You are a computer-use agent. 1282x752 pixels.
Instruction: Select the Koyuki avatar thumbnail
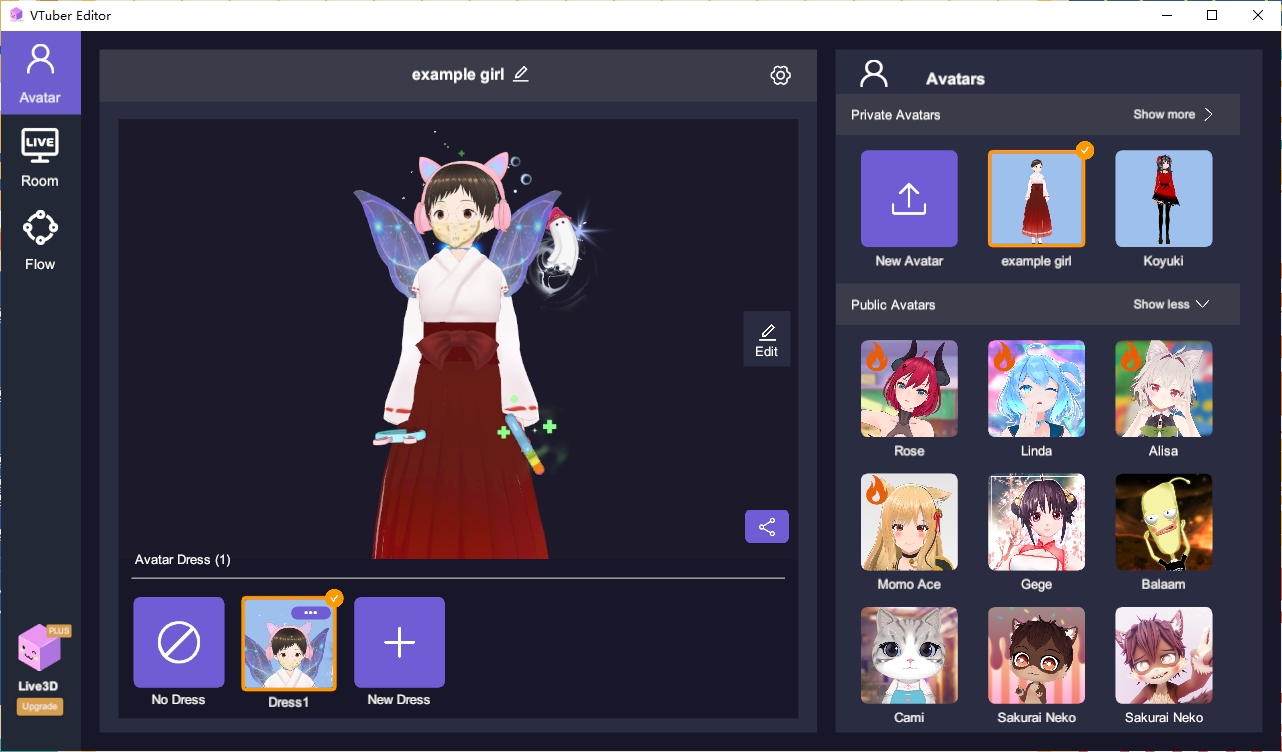(x=1163, y=198)
